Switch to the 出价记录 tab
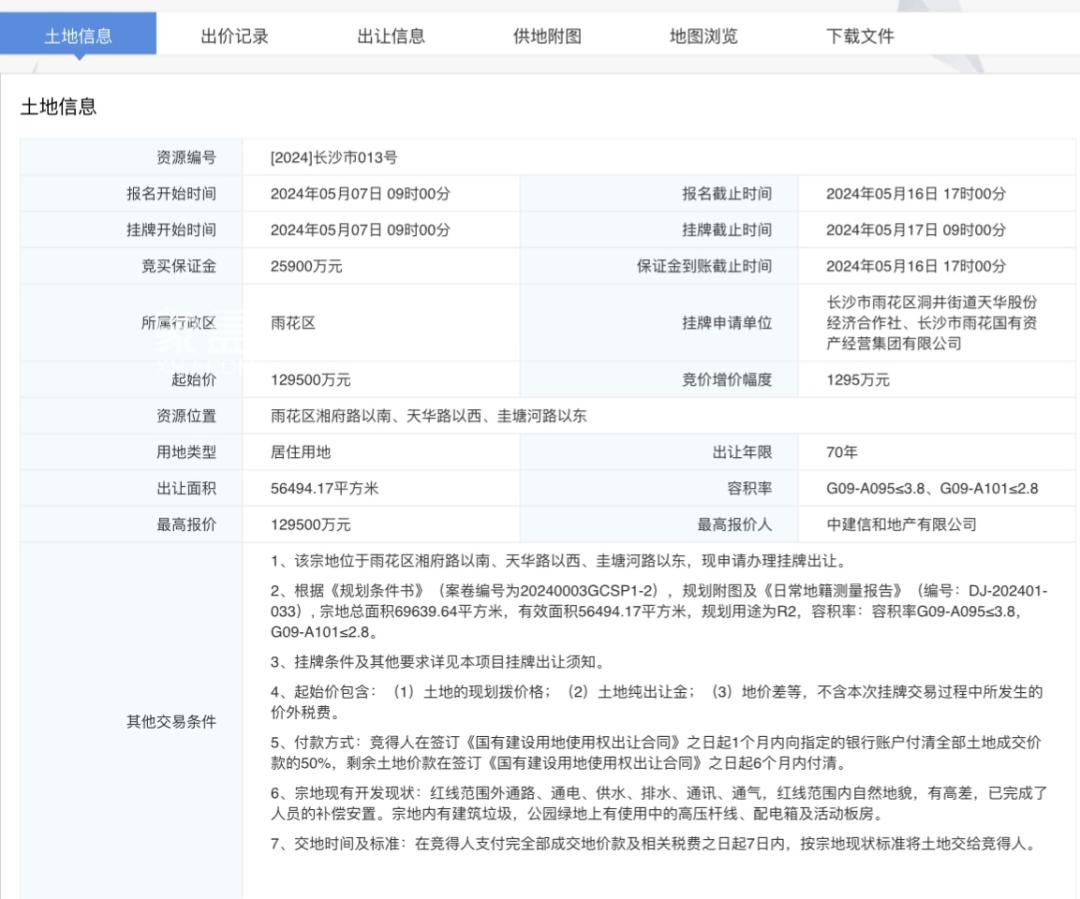 coord(234,36)
